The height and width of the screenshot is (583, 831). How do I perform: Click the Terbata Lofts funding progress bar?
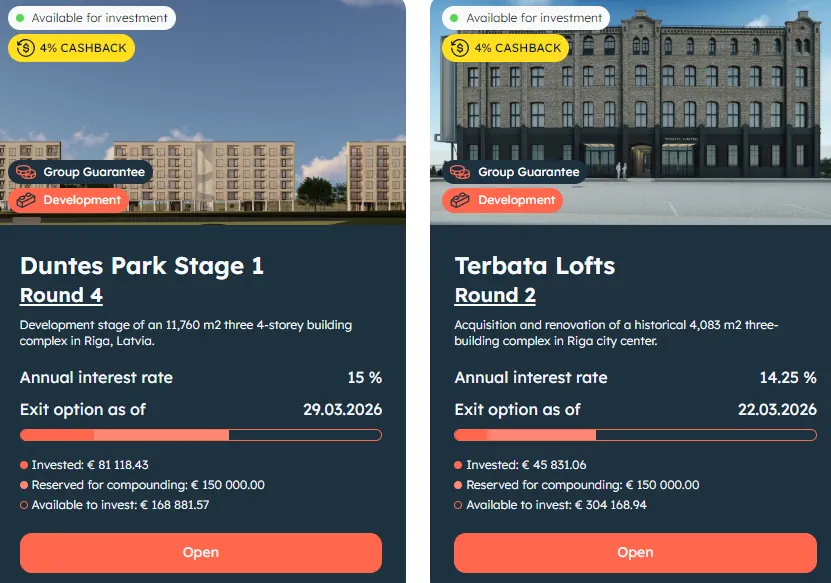click(635, 435)
